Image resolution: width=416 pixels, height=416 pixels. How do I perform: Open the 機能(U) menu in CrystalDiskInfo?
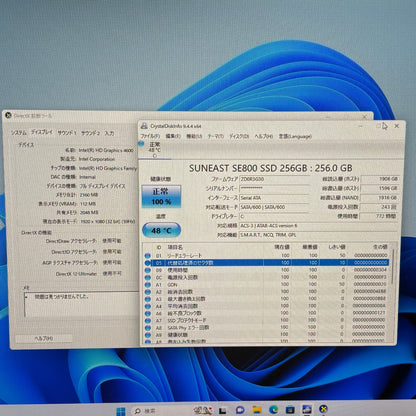[x=194, y=136]
